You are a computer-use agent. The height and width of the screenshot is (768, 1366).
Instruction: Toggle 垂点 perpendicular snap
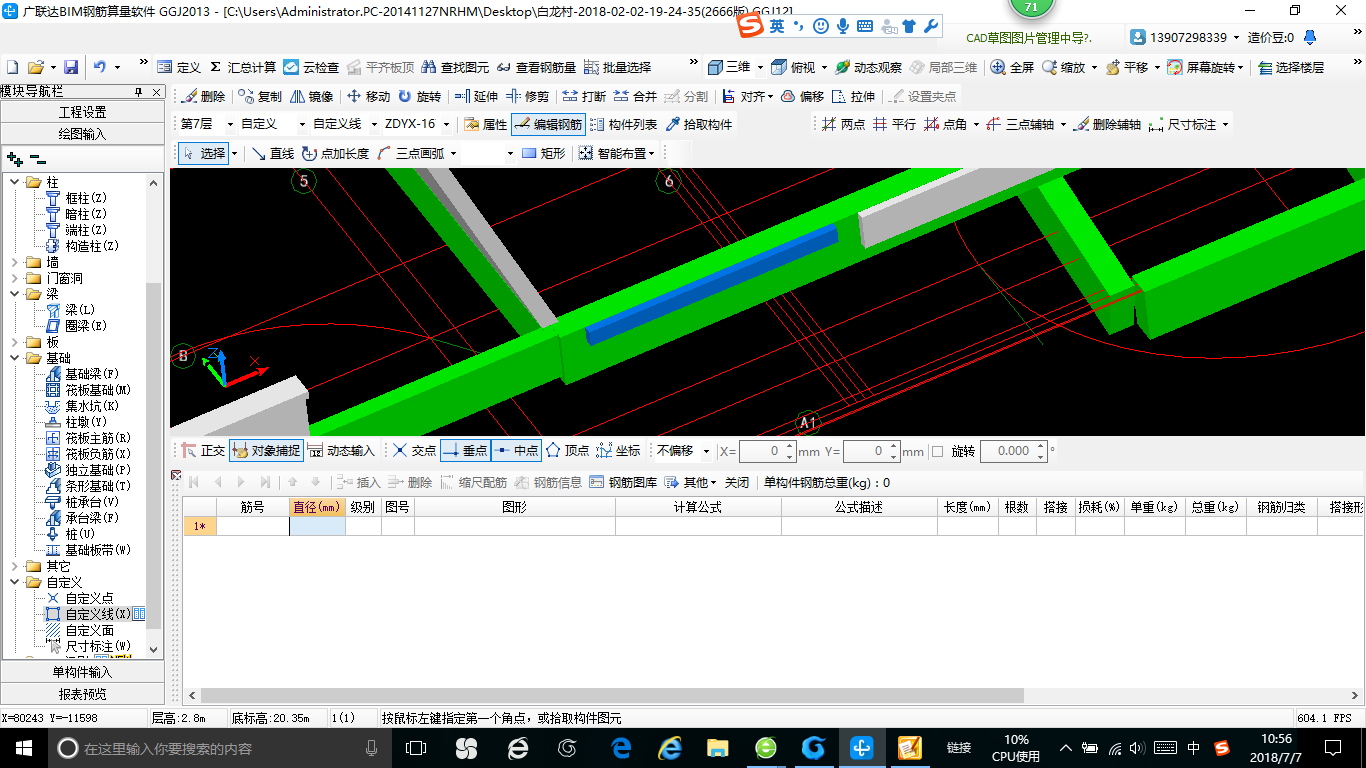pos(465,451)
